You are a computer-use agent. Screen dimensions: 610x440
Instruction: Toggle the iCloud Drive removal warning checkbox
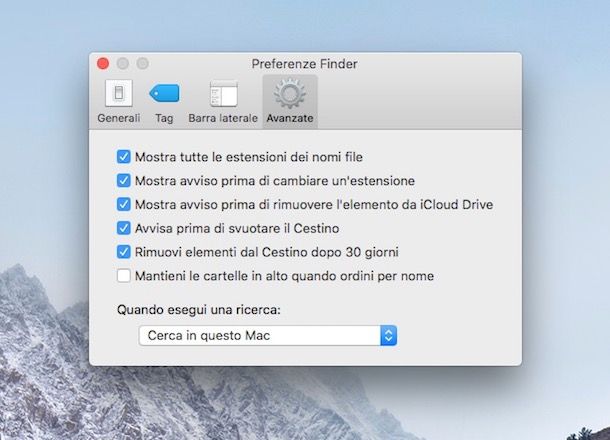[124, 204]
